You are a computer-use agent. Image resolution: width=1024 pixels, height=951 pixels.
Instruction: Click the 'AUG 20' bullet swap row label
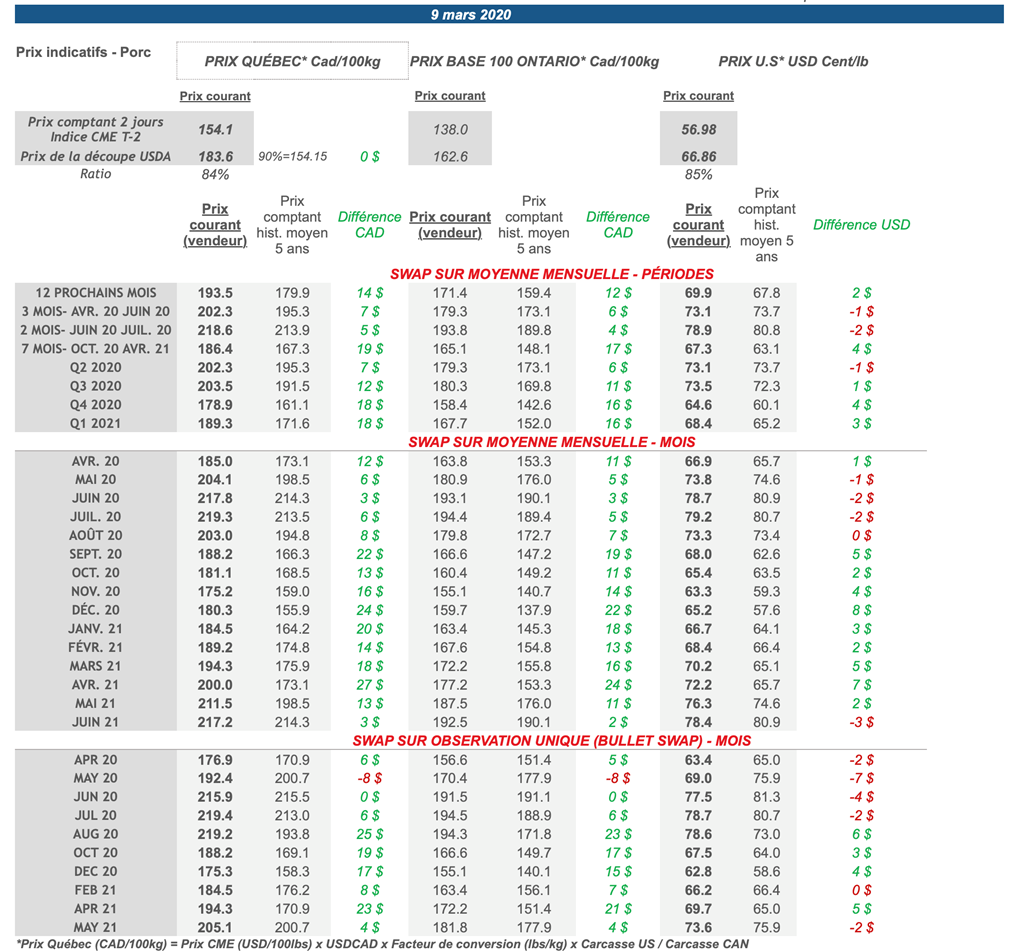96,834
